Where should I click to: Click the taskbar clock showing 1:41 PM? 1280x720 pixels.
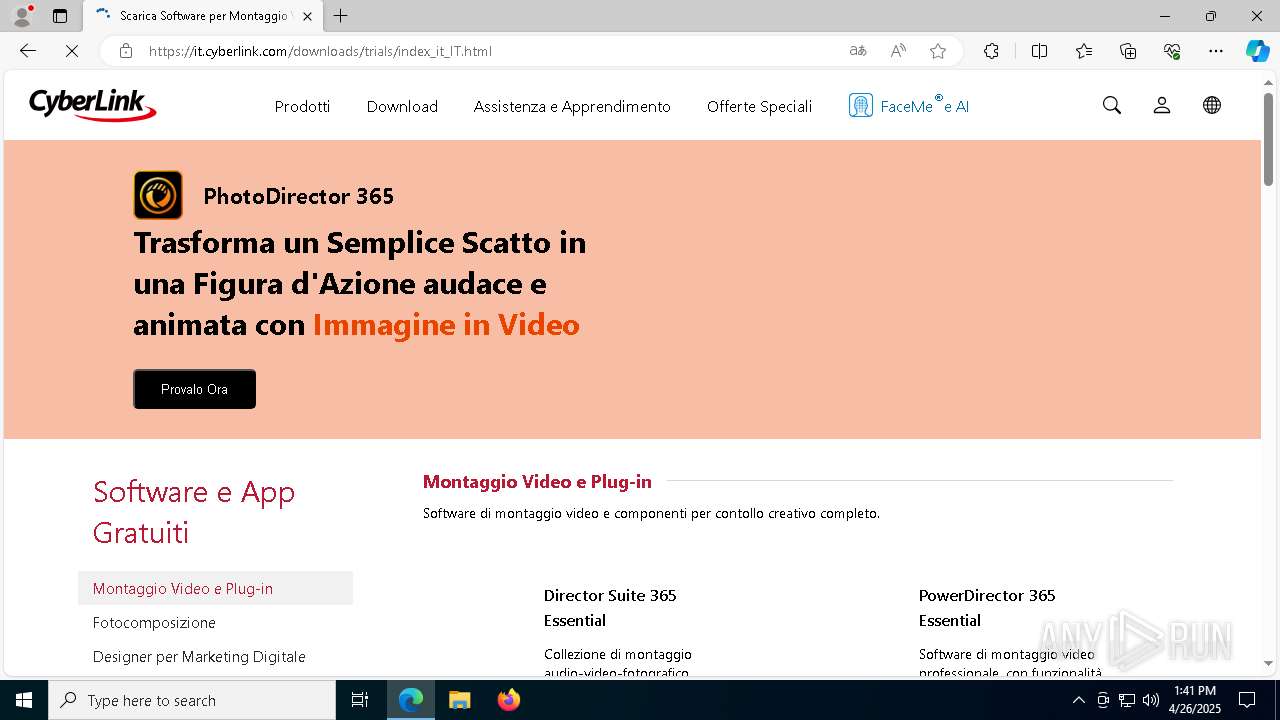[1195, 700]
